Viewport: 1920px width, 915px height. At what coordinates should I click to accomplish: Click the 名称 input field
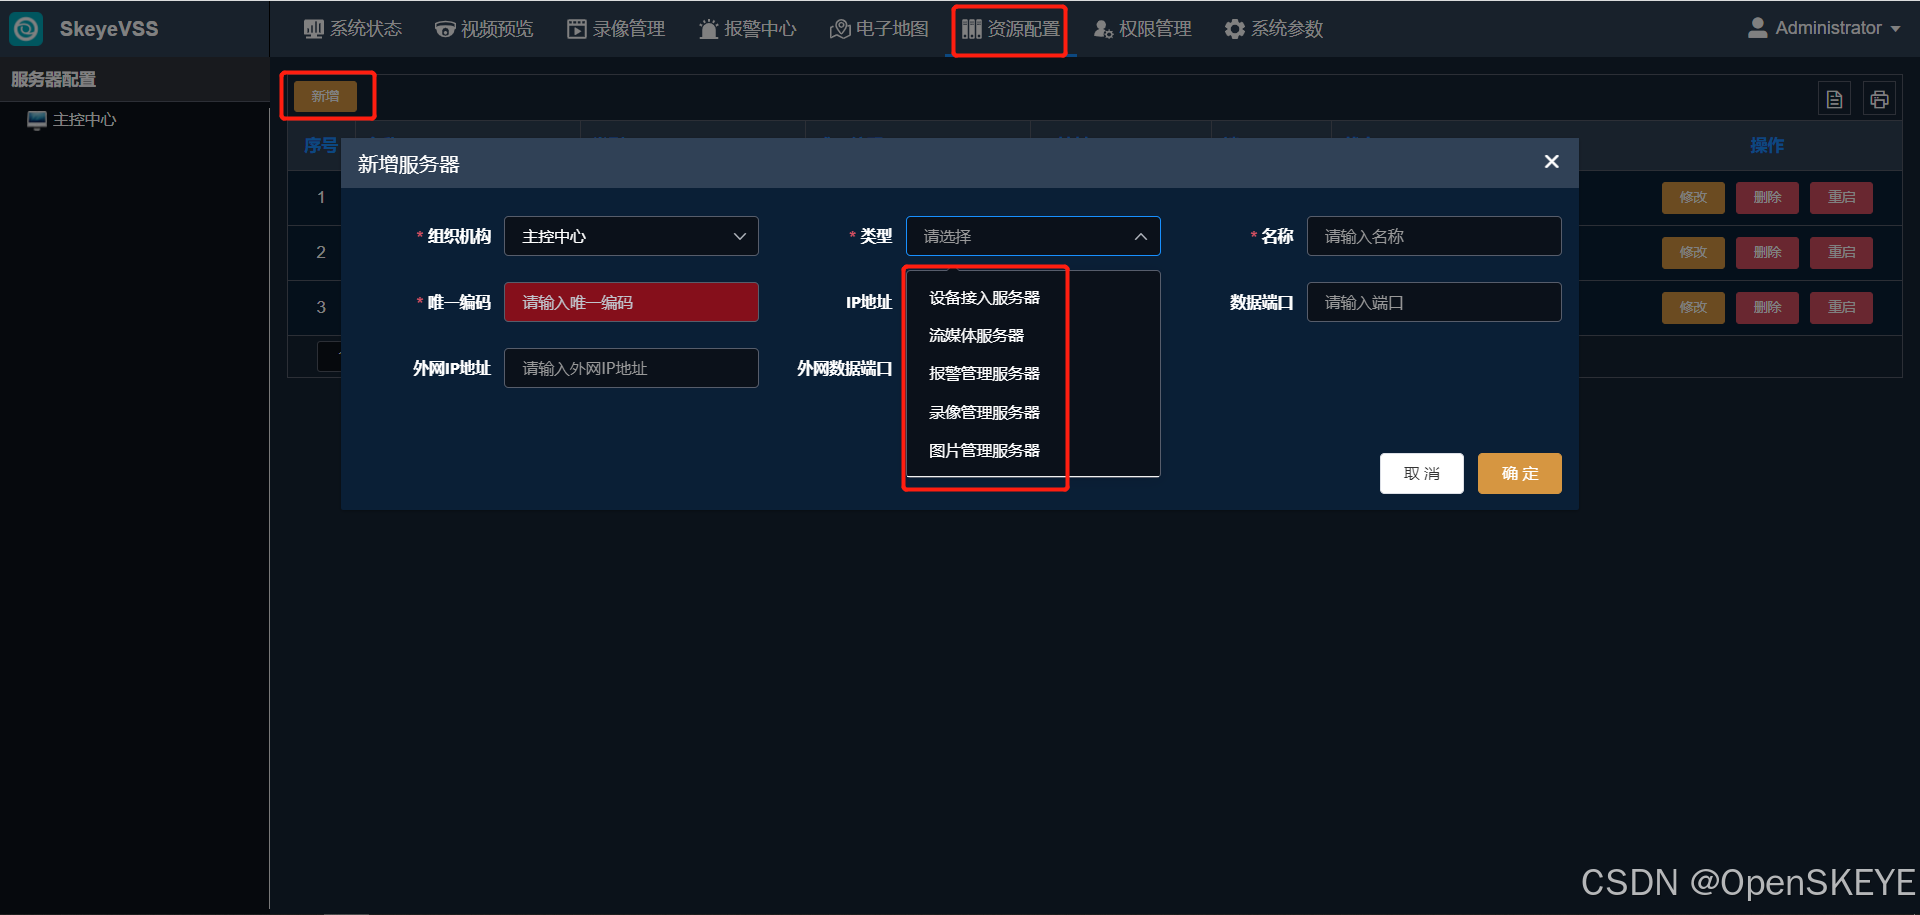(x=1433, y=237)
